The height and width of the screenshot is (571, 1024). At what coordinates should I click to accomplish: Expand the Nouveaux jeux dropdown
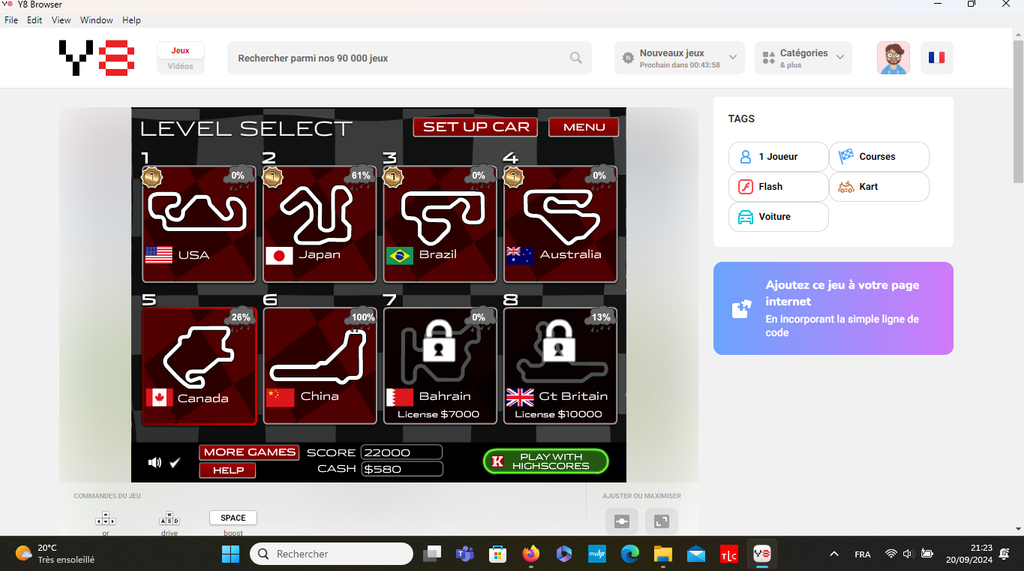click(679, 57)
